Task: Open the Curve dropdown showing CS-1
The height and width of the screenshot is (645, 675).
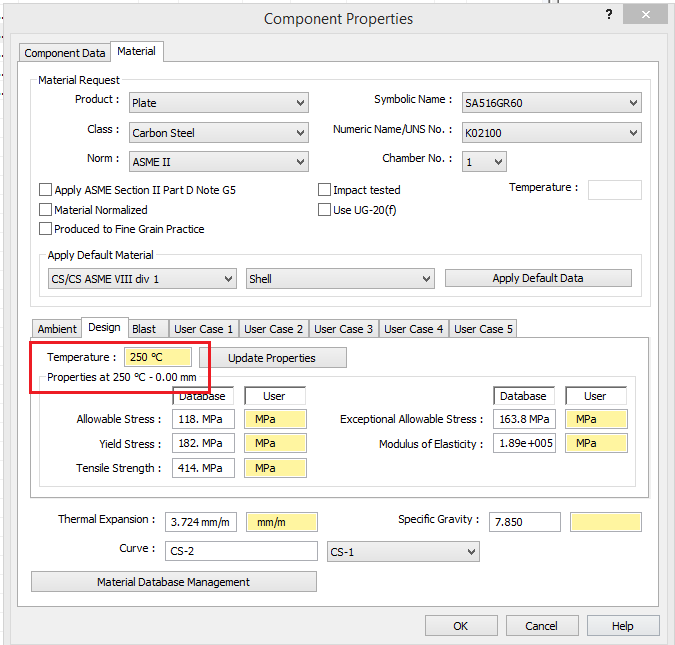Action: (x=403, y=552)
